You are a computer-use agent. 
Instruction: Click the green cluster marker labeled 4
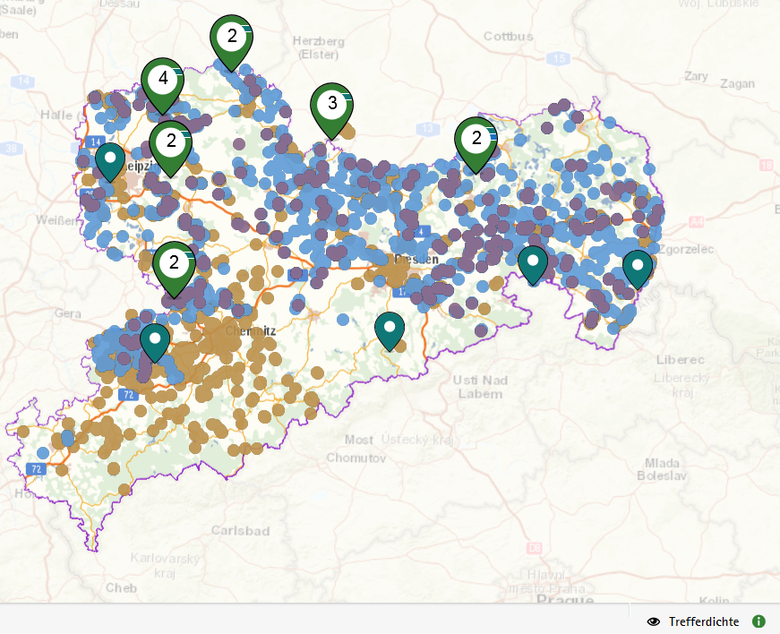click(x=162, y=81)
